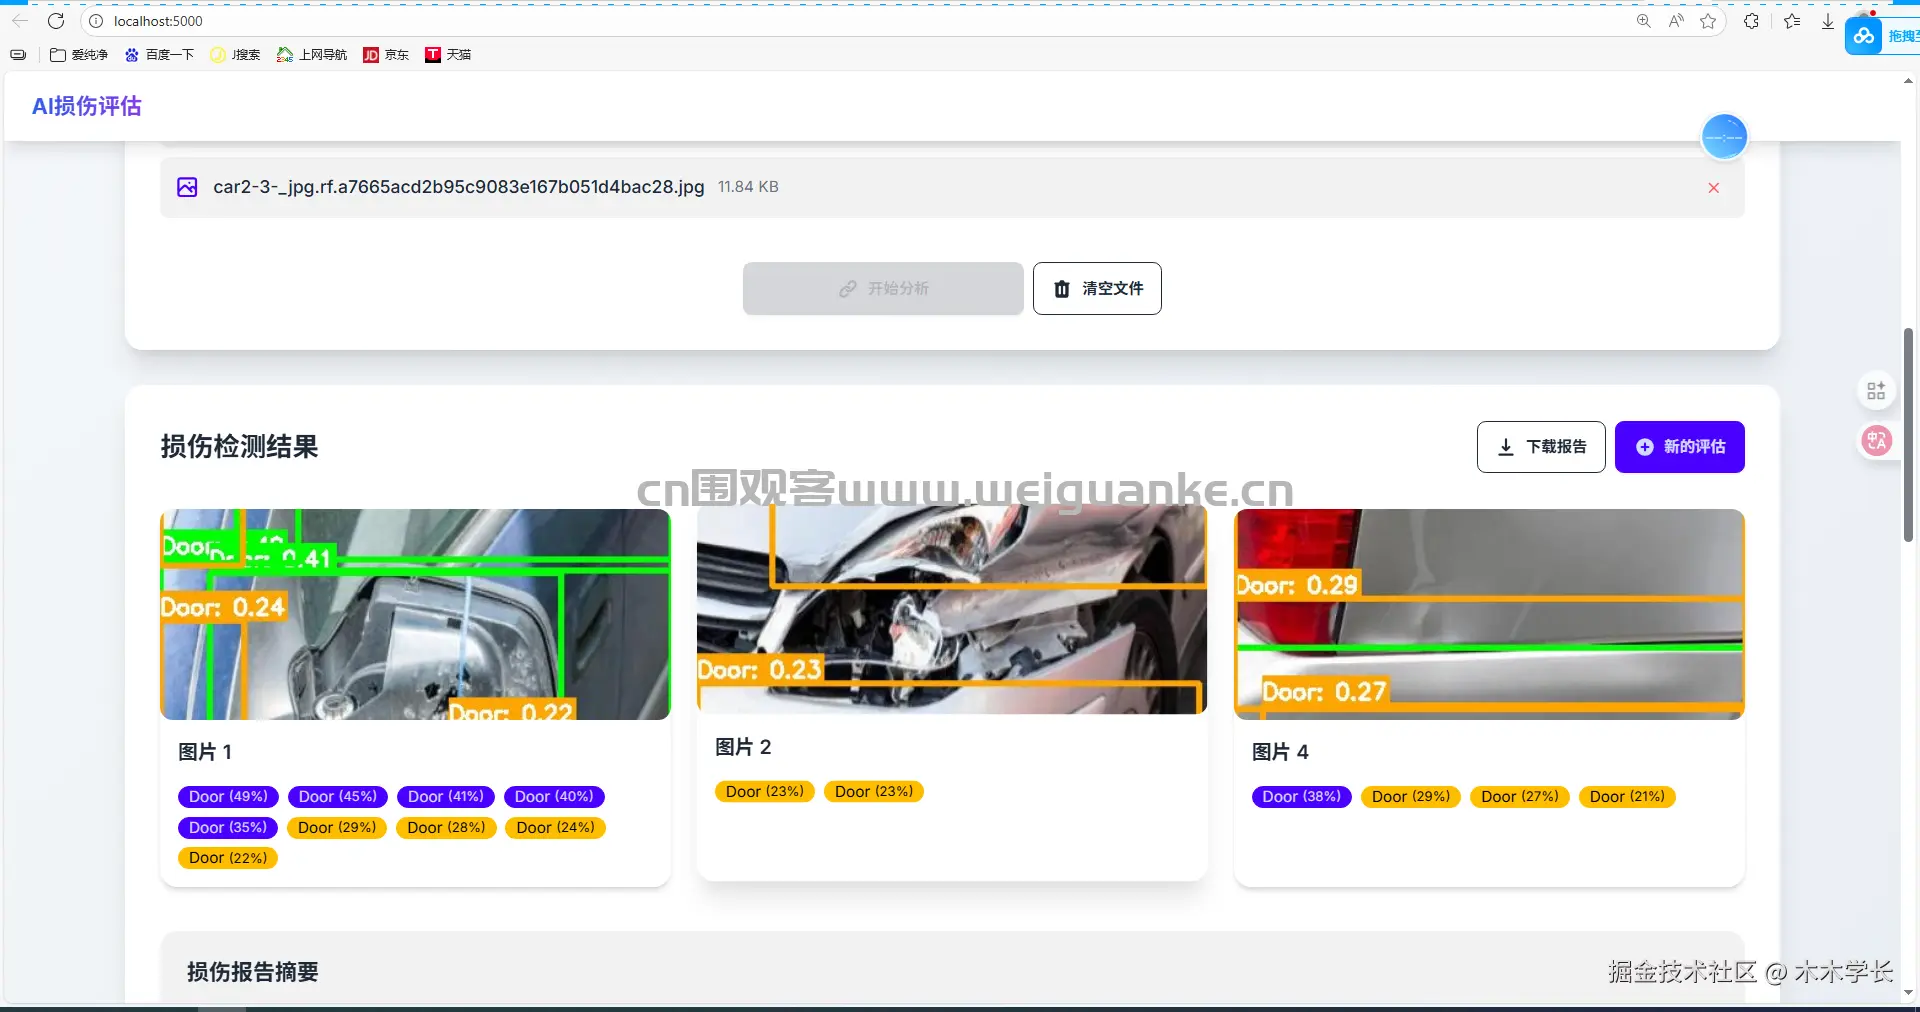Open the 图片 4 detection thumbnail
1920x1012 pixels.
(x=1489, y=614)
